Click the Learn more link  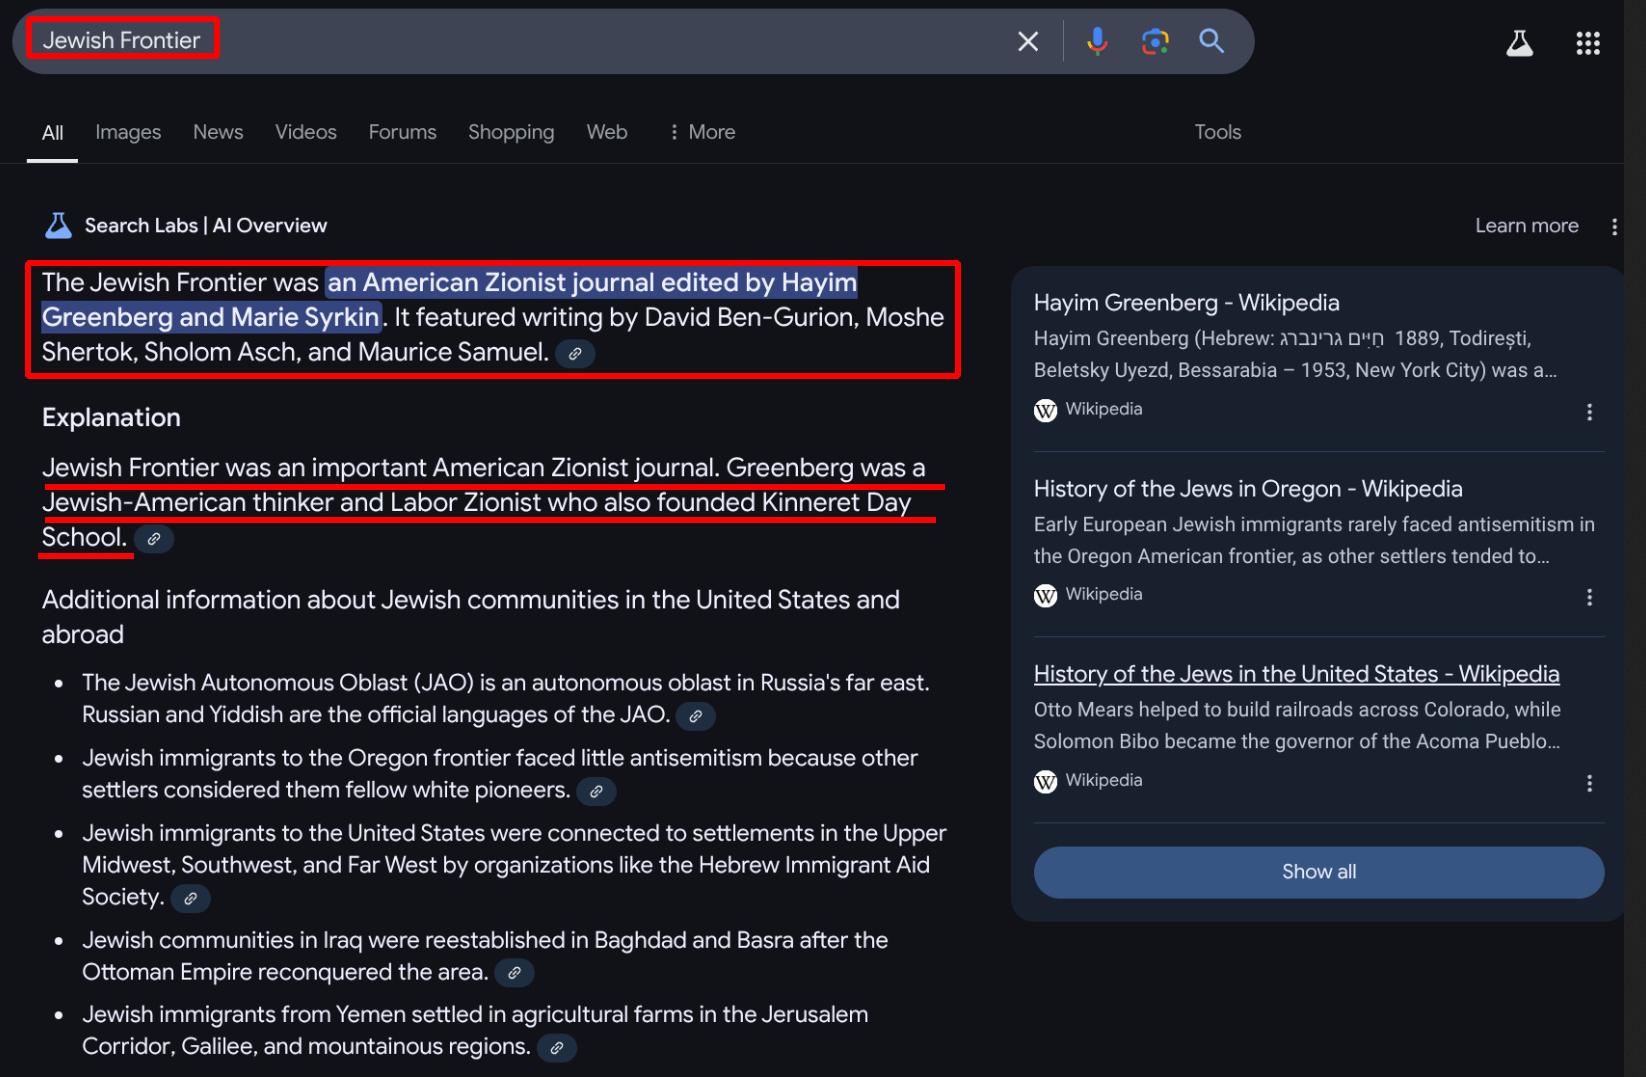(x=1526, y=226)
